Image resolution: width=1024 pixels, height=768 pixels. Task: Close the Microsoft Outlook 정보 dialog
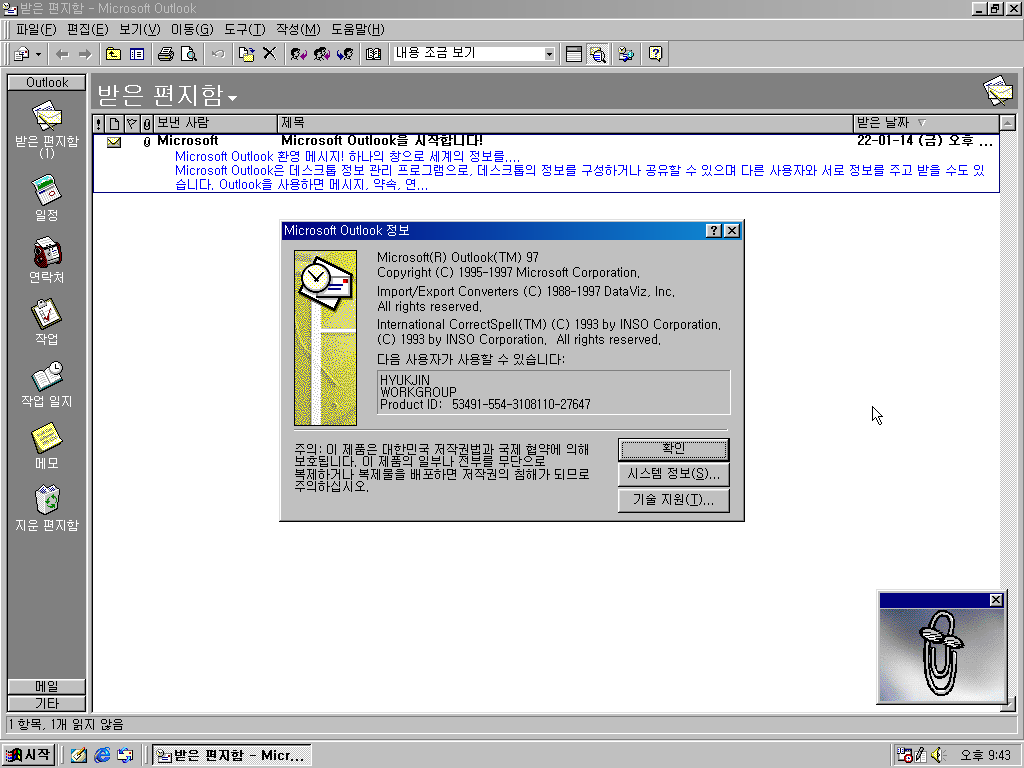[732, 231]
